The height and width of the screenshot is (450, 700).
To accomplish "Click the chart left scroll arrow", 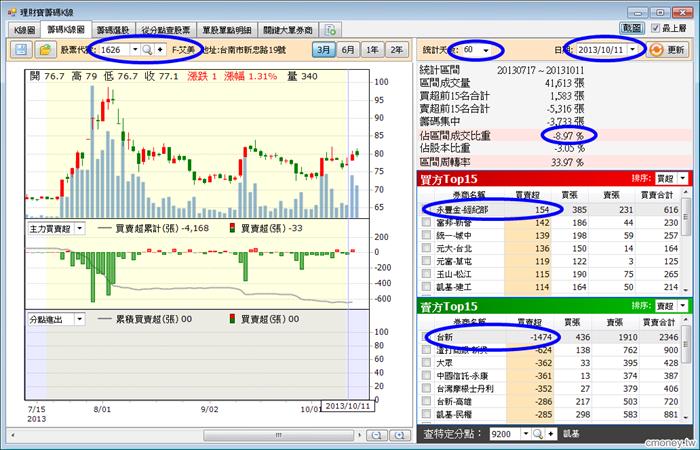I will point(12,435).
